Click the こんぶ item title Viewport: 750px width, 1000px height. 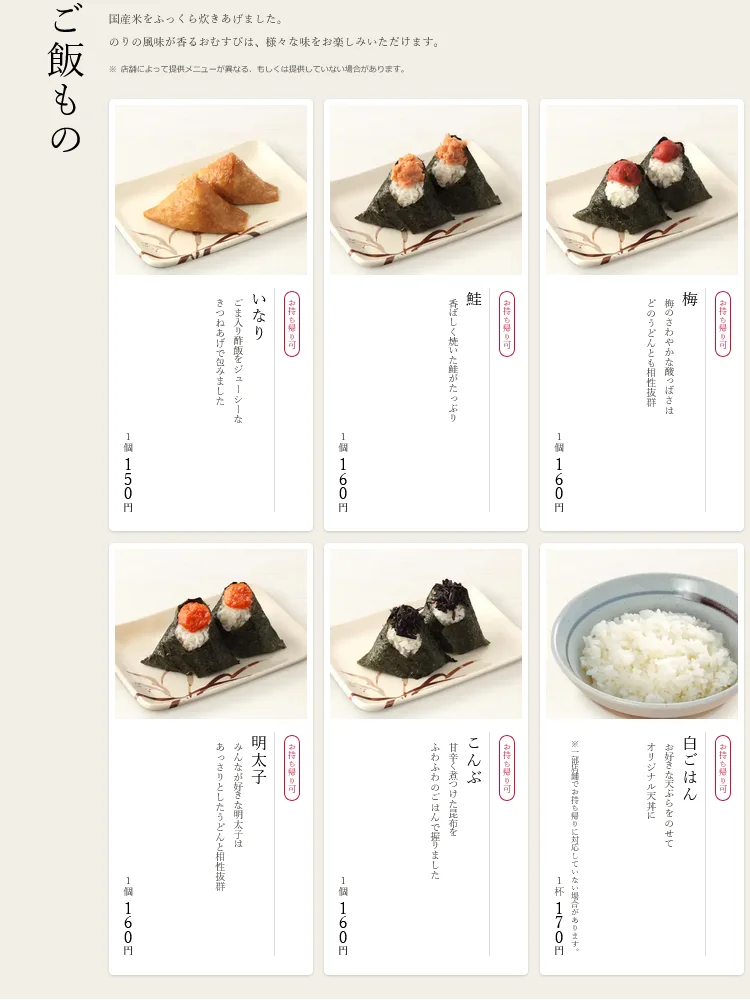tap(474, 760)
